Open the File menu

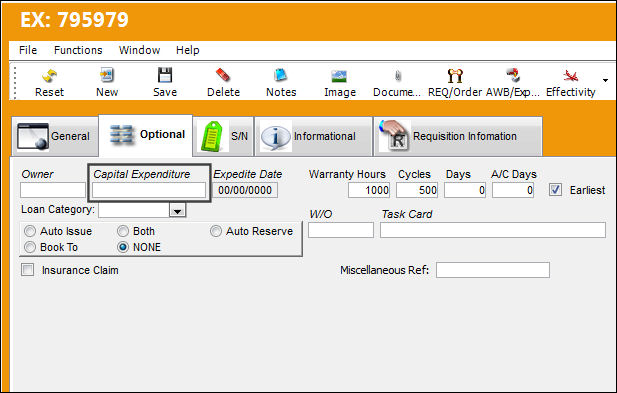[x=28, y=50]
